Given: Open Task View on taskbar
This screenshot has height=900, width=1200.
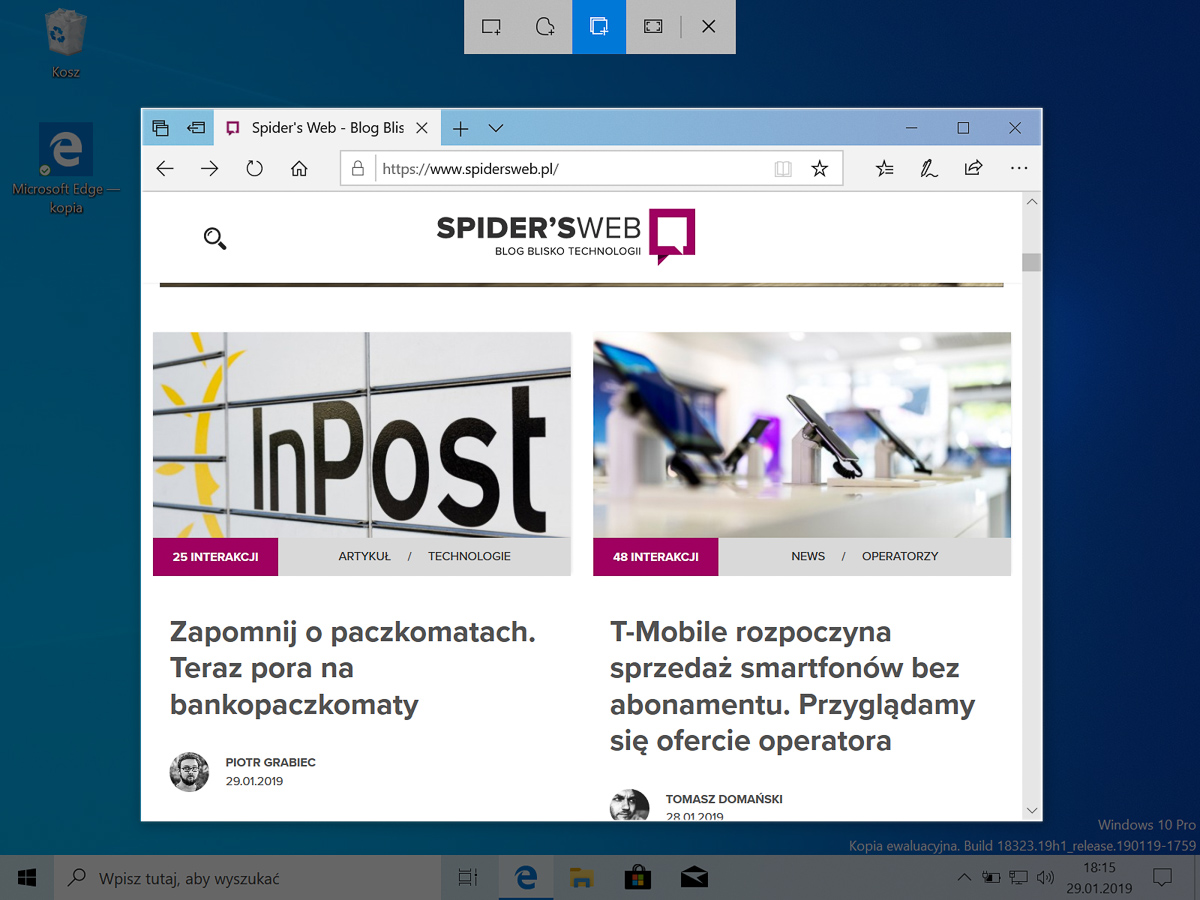Looking at the screenshot, I should (x=468, y=878).
